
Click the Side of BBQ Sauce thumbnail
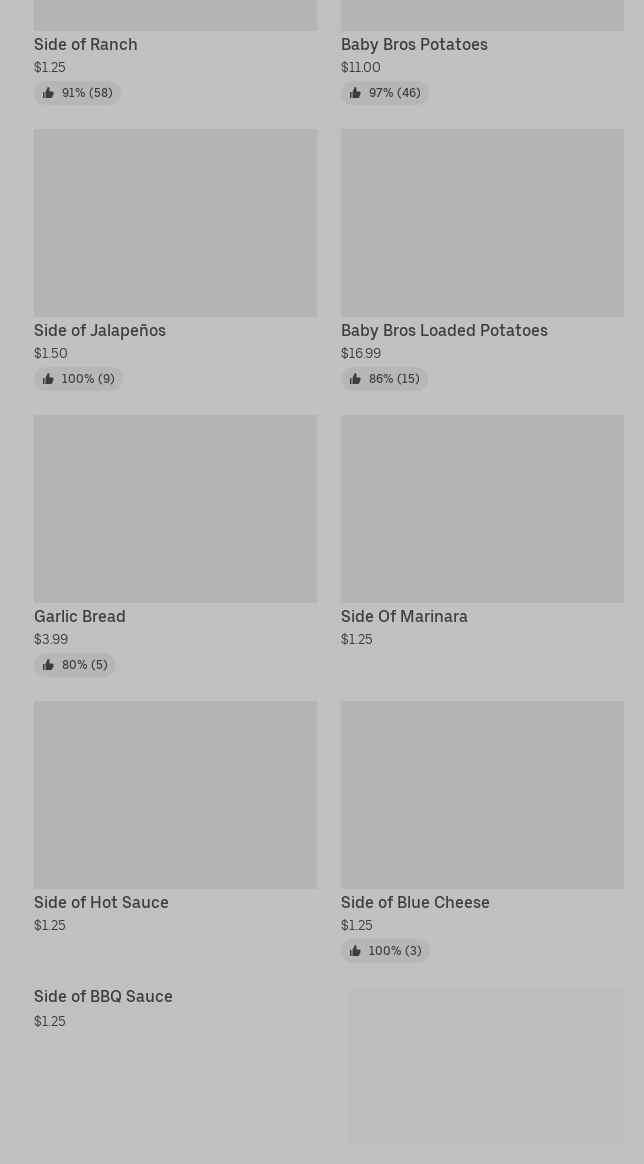click(485, 1066)
